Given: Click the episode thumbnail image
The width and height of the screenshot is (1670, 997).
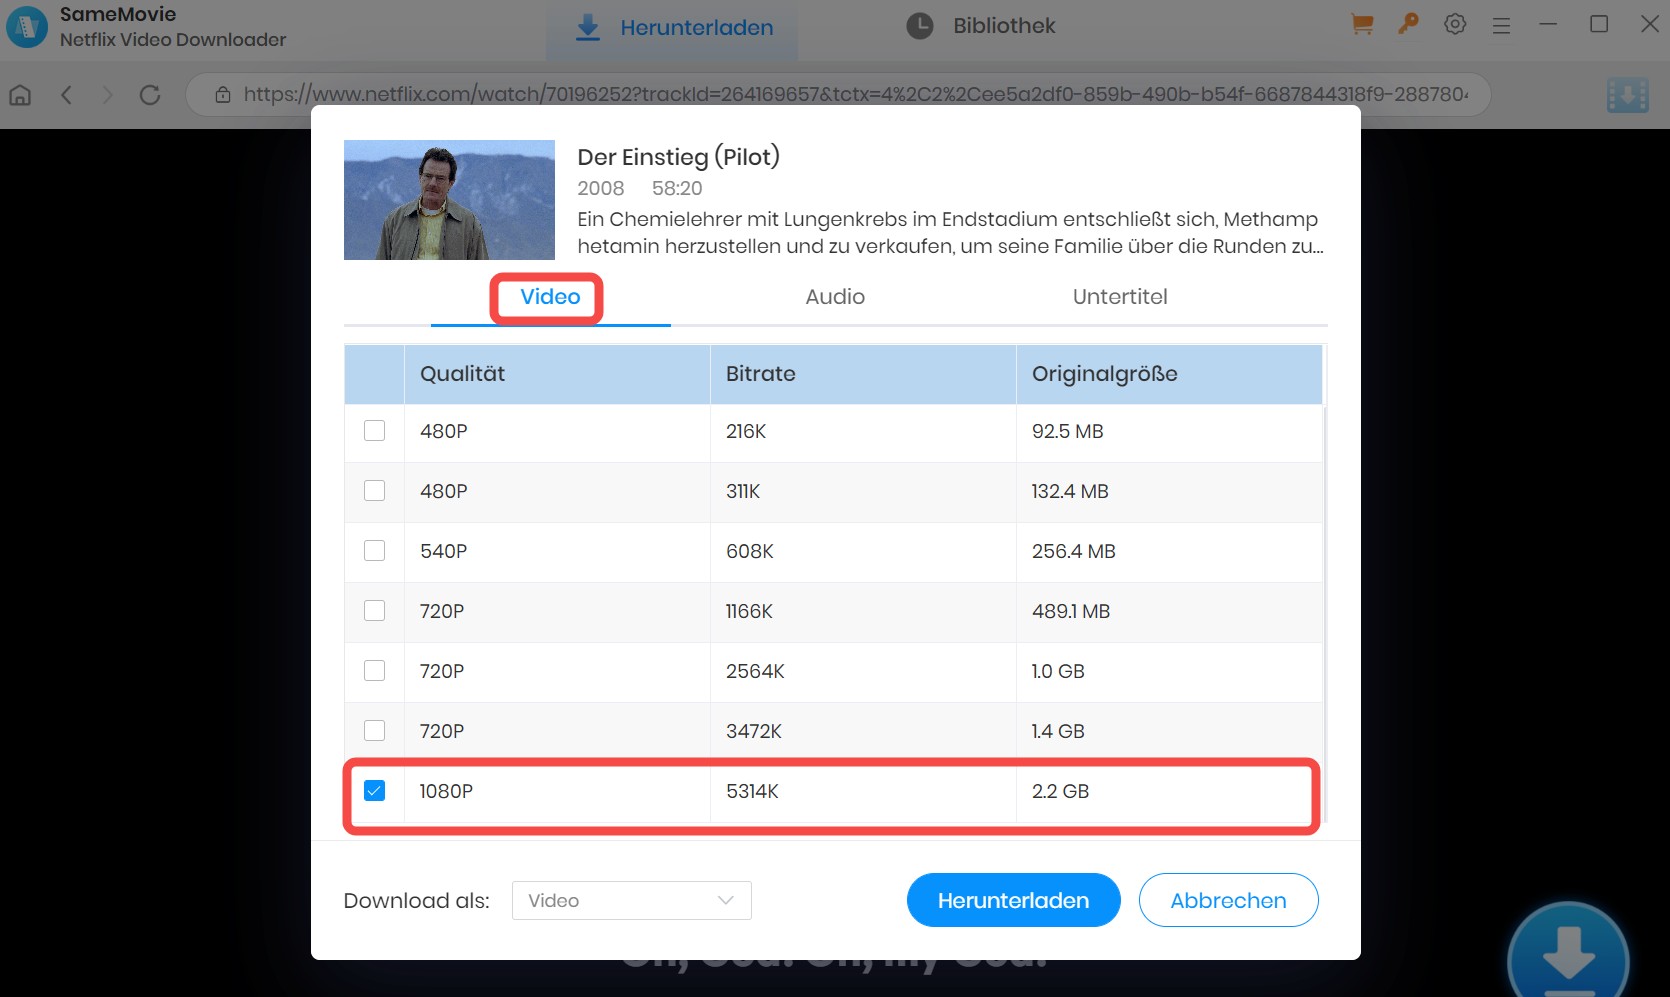Looking at the screenshot, I should coord(449,200).
